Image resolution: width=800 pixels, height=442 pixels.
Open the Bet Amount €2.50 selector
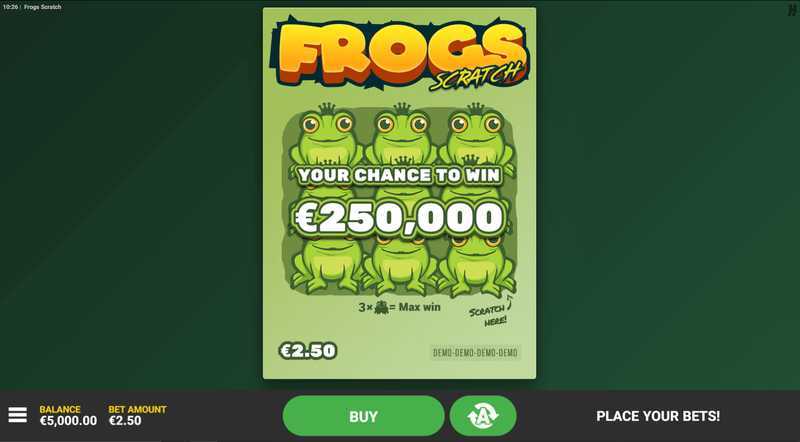tap(137, 415)
